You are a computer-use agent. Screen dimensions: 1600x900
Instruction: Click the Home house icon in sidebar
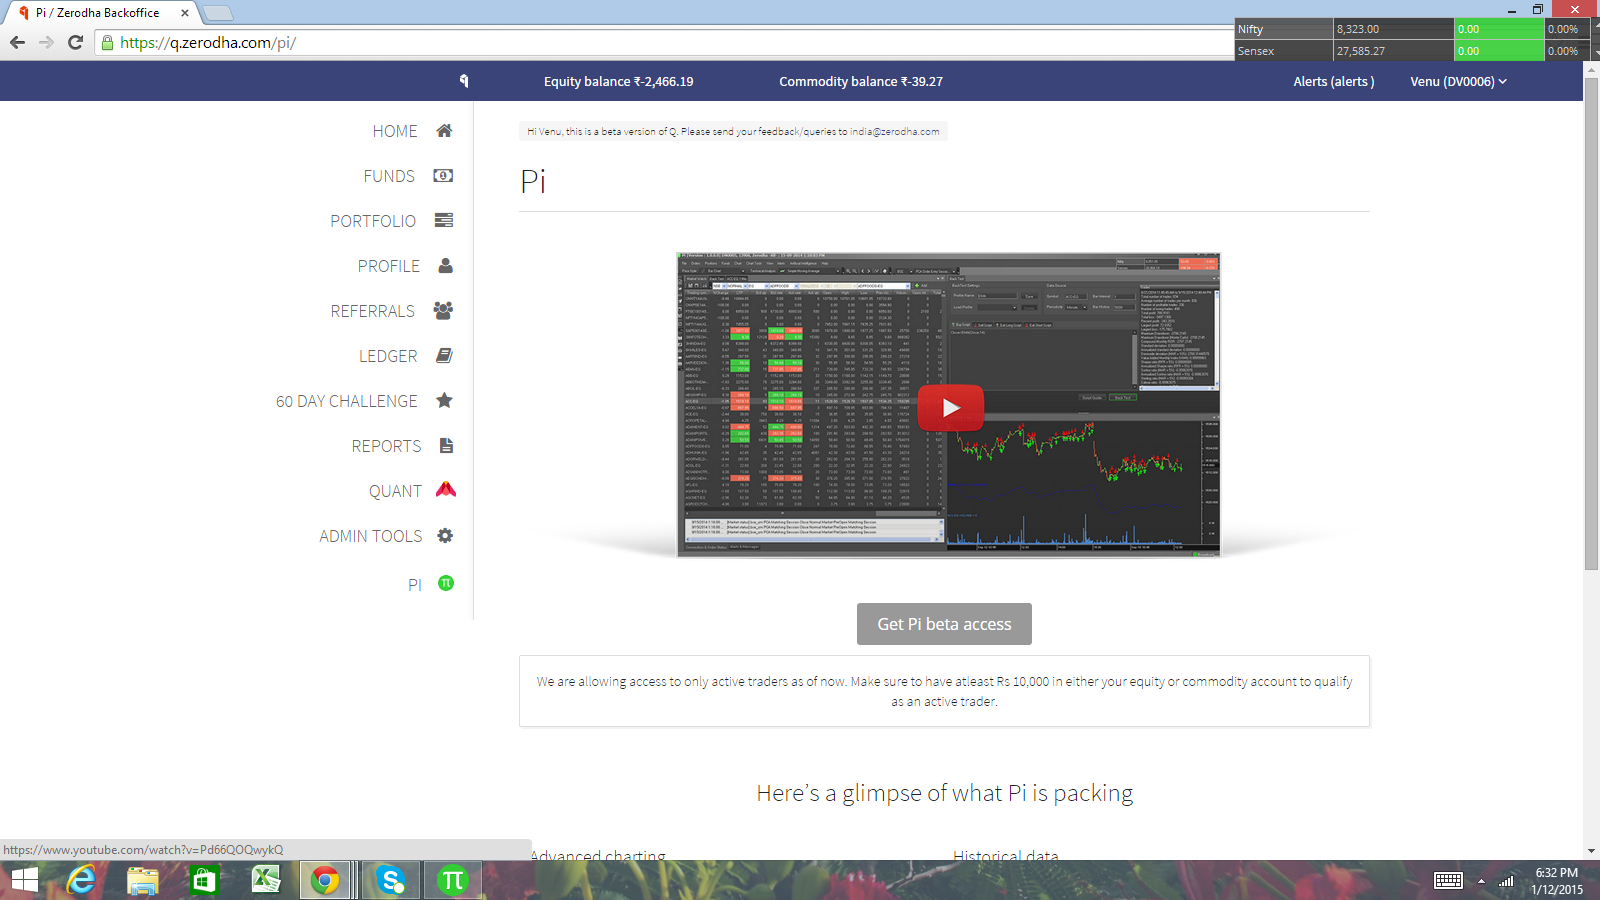click(x=444, y=131)
